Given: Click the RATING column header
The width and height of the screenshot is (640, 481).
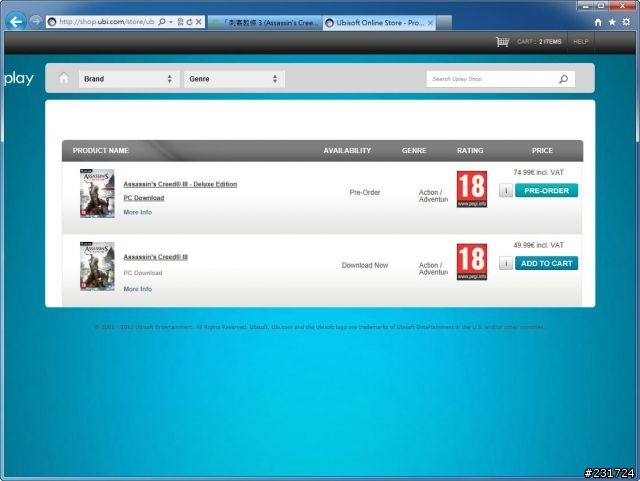Looking at the screenshot, I should (470, 151).
